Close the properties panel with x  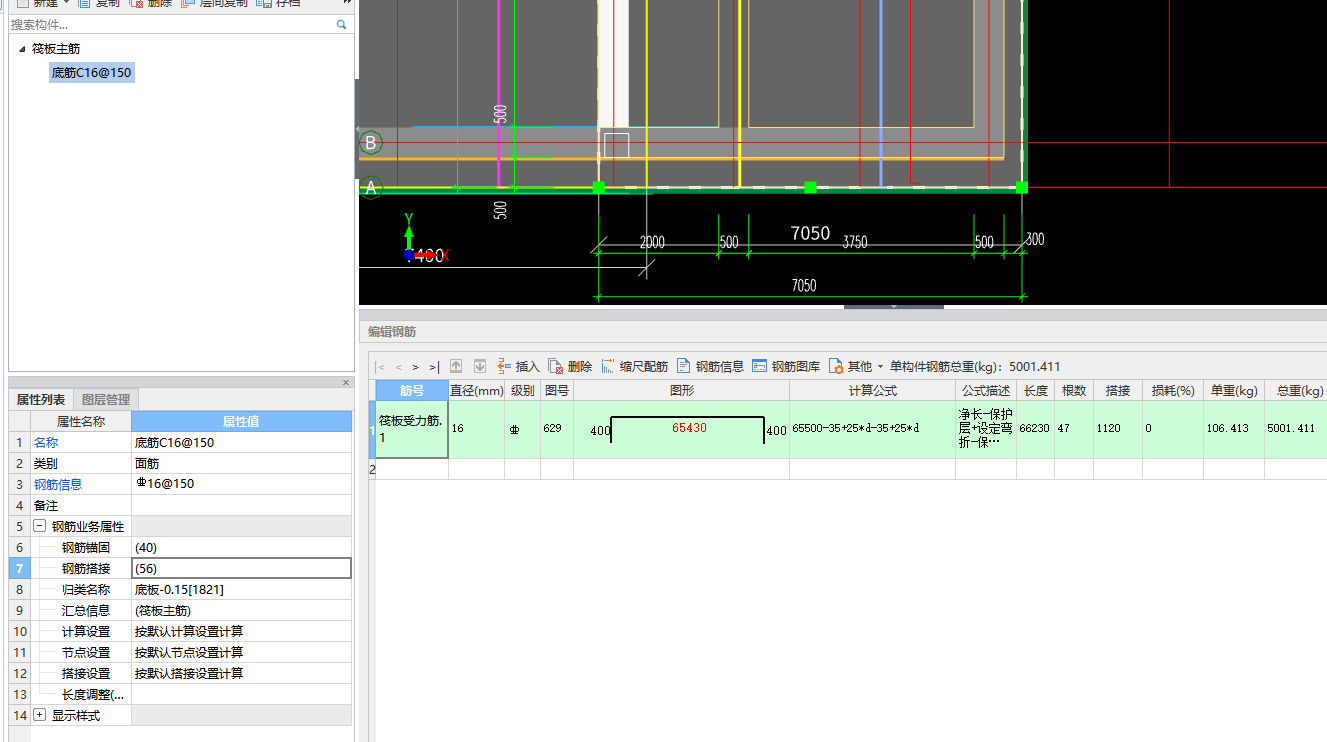(x=346, y=382)
